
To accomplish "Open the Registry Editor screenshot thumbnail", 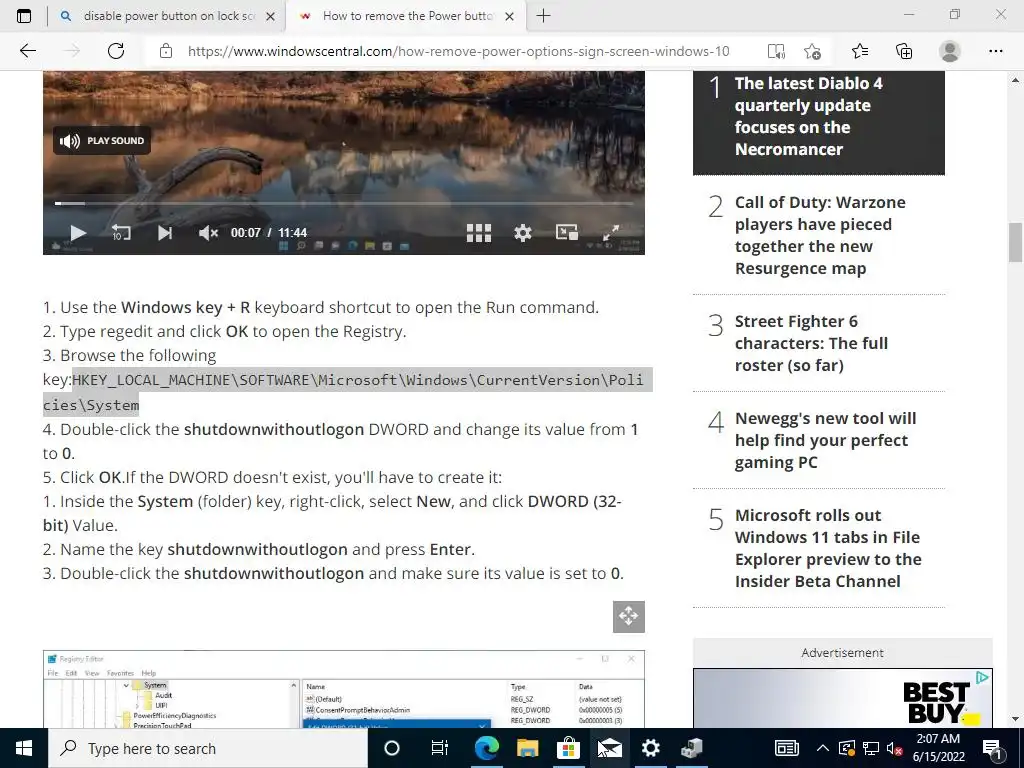I will (x=344, y=689).
